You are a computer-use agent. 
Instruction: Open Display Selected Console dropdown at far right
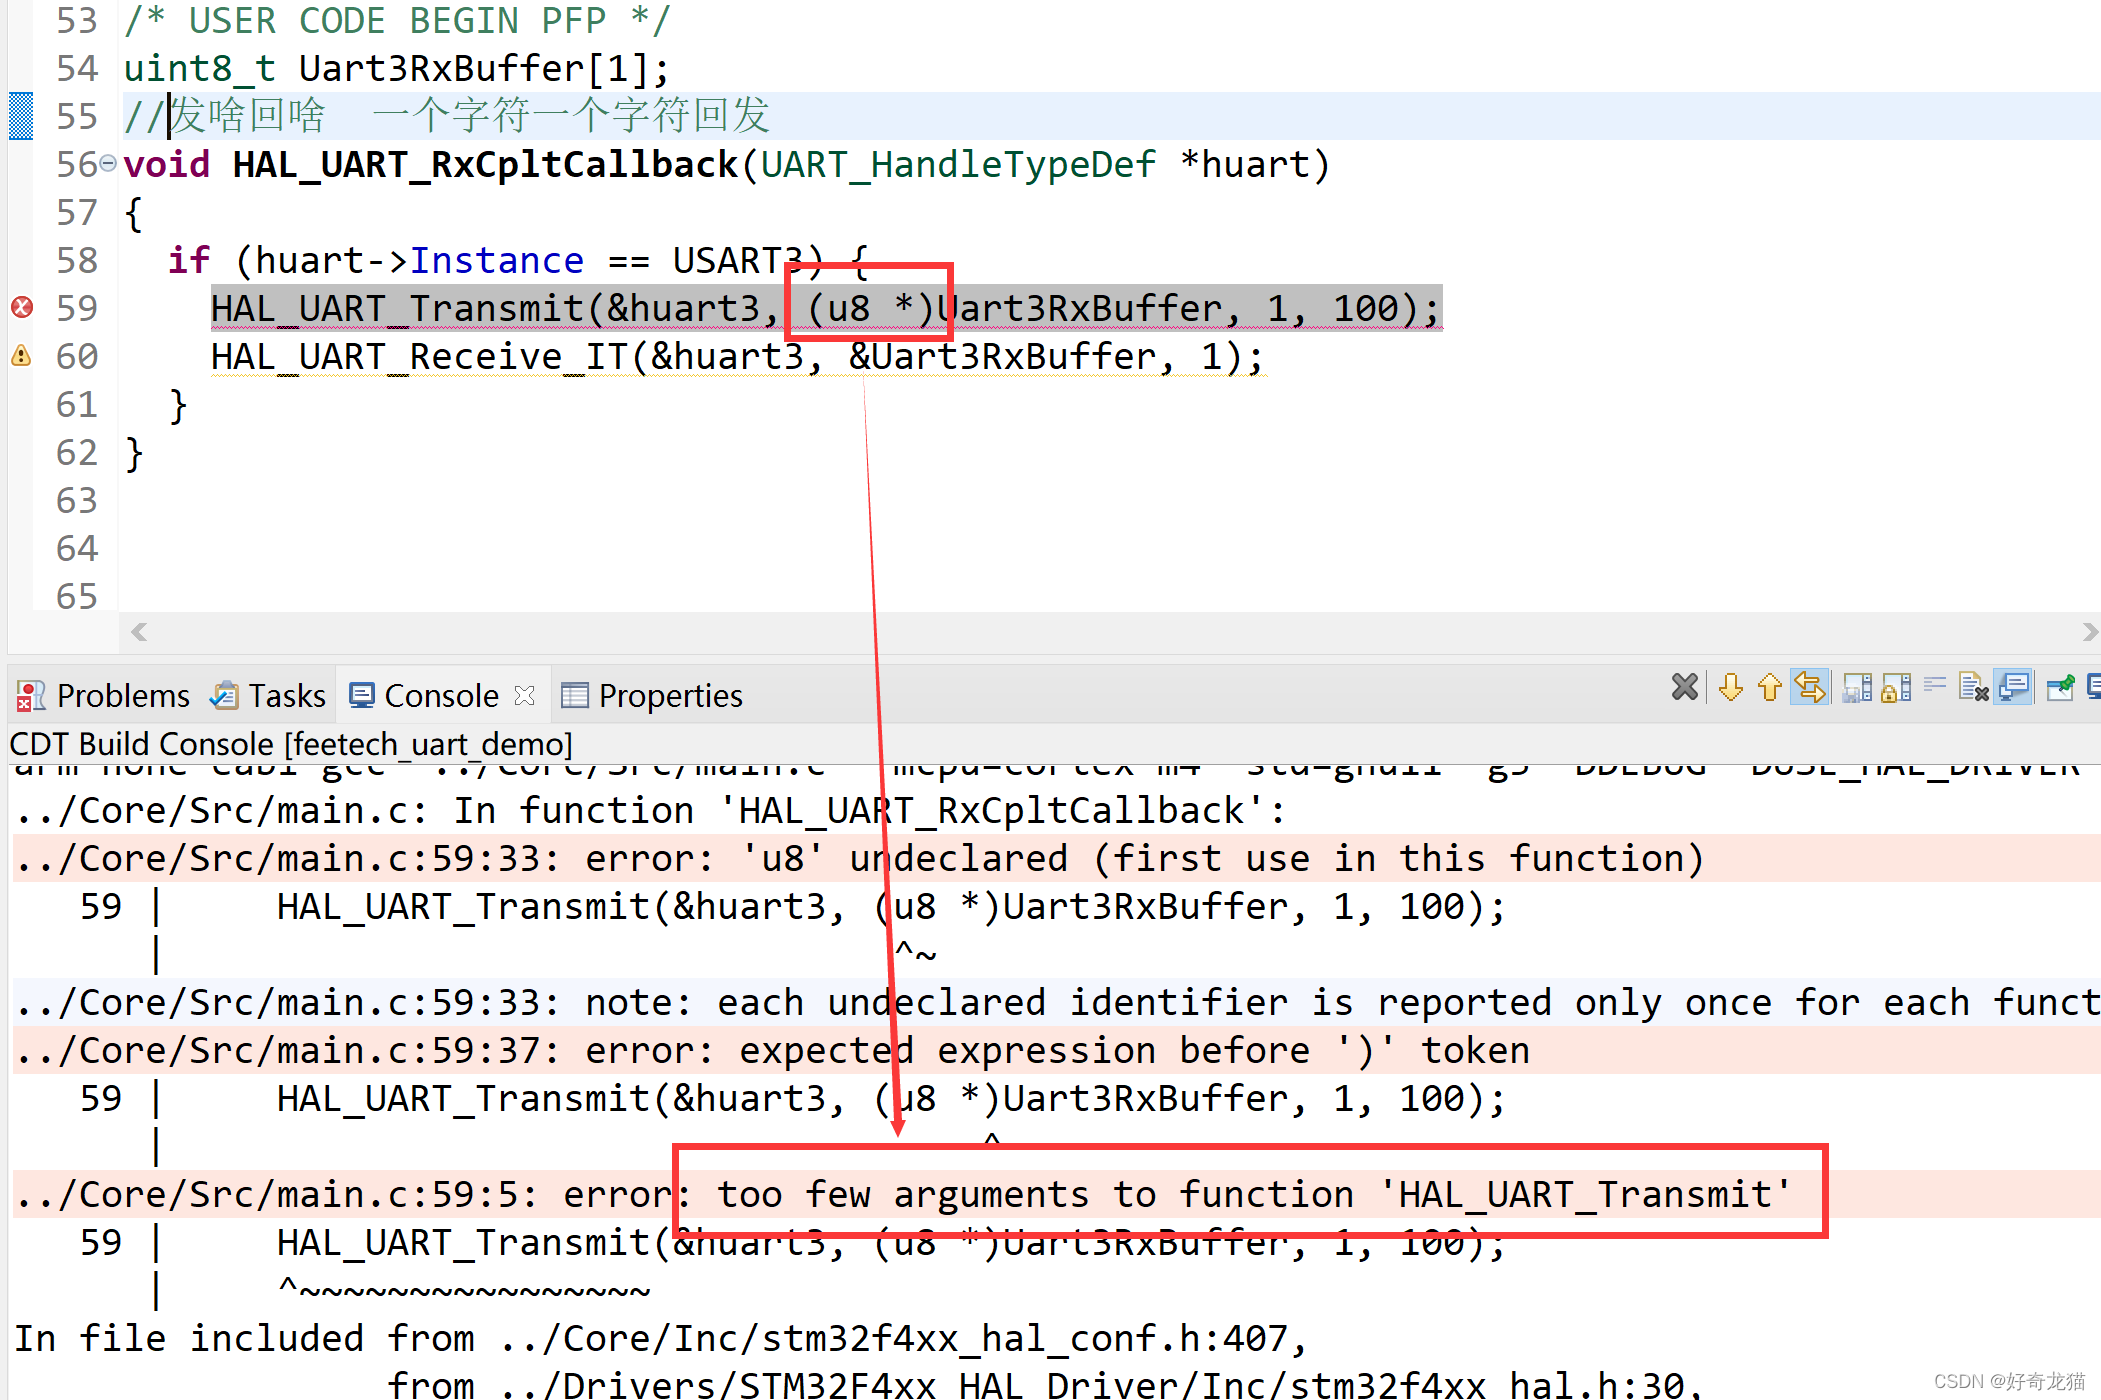click(2094, 687)
